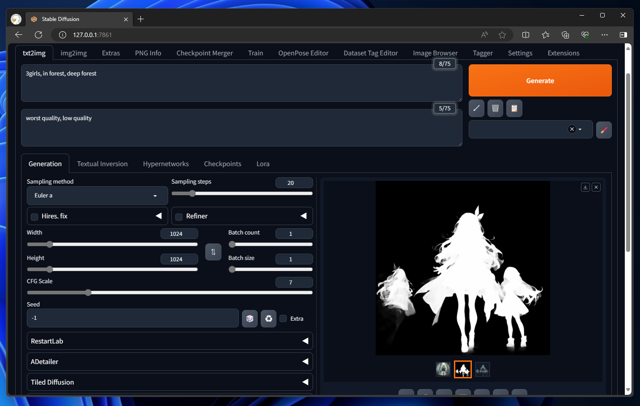This screenshot has height=406, width=640.
Task: Click the Batch count slider
Action: (x=271, y=244)
